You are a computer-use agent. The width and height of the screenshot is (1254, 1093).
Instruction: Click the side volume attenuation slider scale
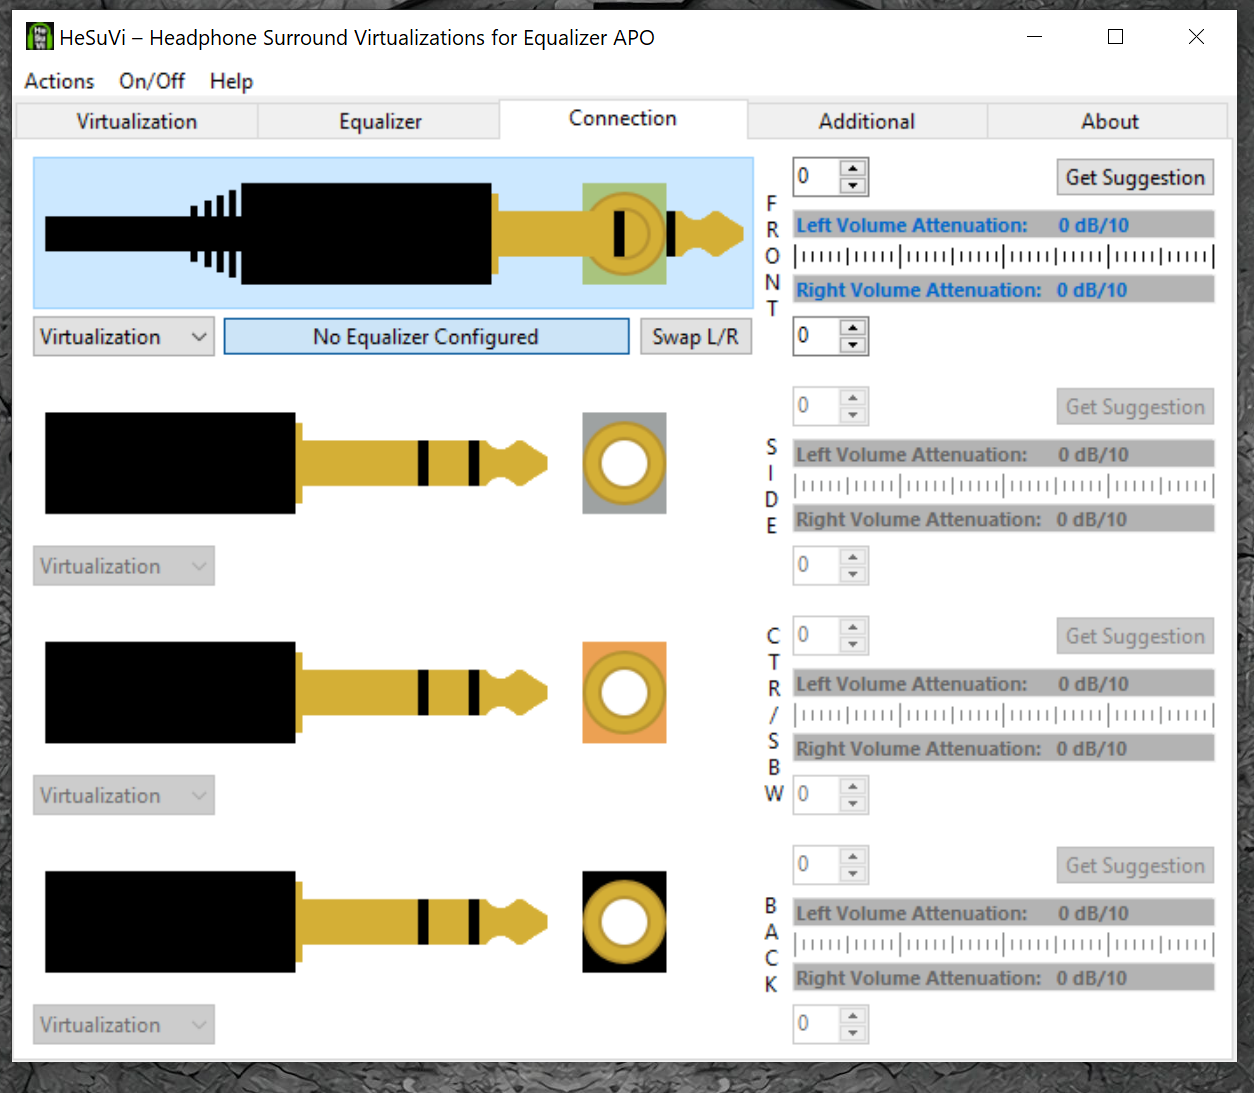pyautogui.click(x=1004, y=486)
